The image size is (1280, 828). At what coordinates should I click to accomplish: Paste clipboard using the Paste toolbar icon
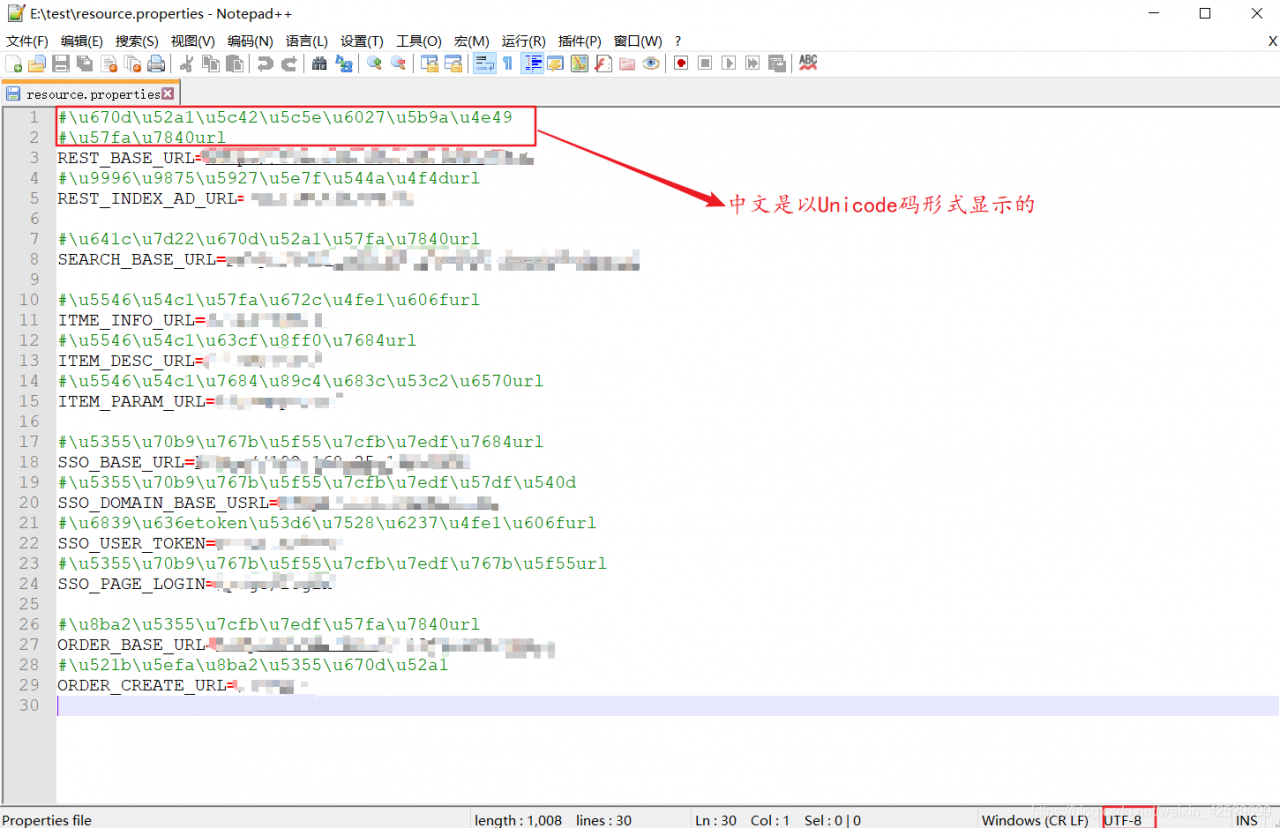click(234, 64)
